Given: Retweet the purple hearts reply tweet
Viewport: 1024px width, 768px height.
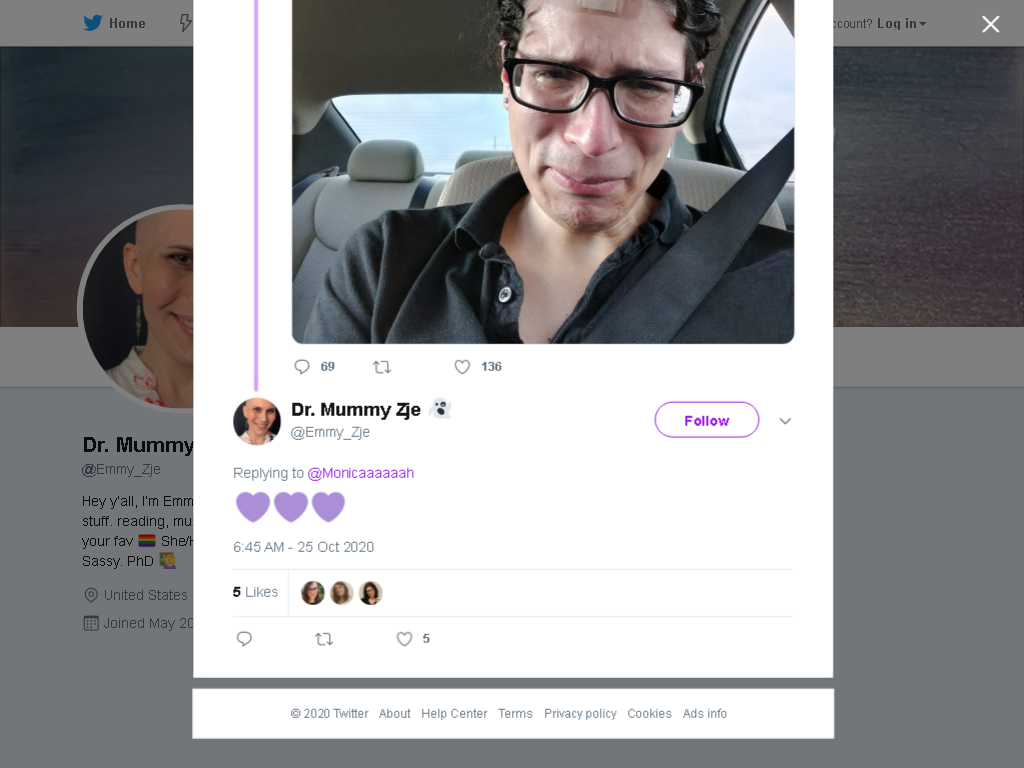Looking at the screenshot, I should pyautogui.click(x=324, y=639).
